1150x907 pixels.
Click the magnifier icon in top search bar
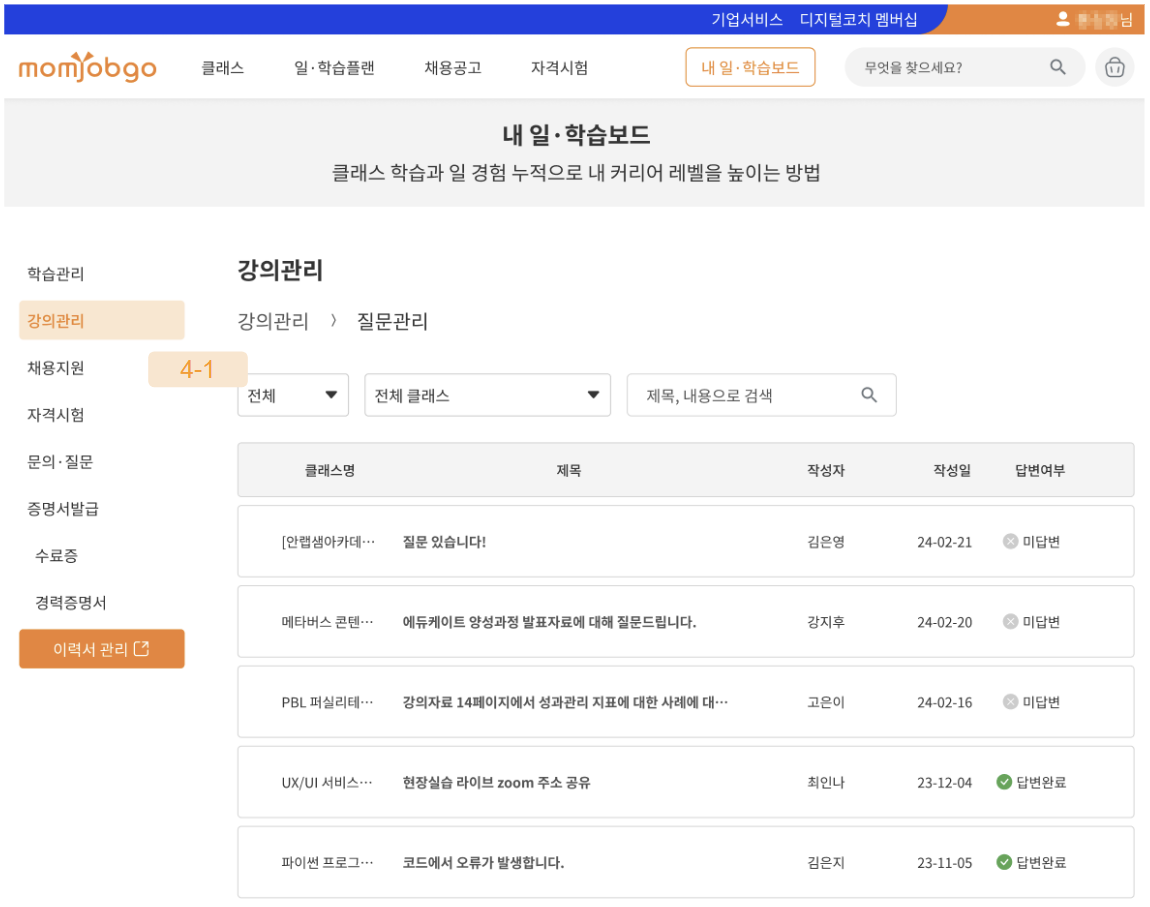pos(1057,67)
